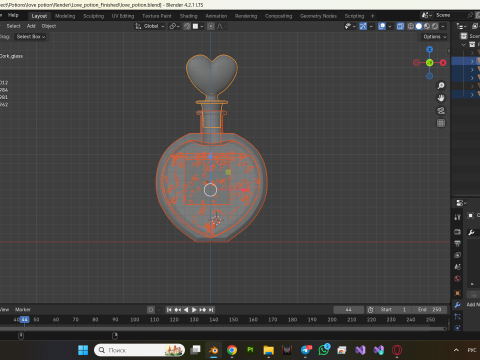Open the Scripting workspace tab

pyautogui.click(x=354, y=16)
